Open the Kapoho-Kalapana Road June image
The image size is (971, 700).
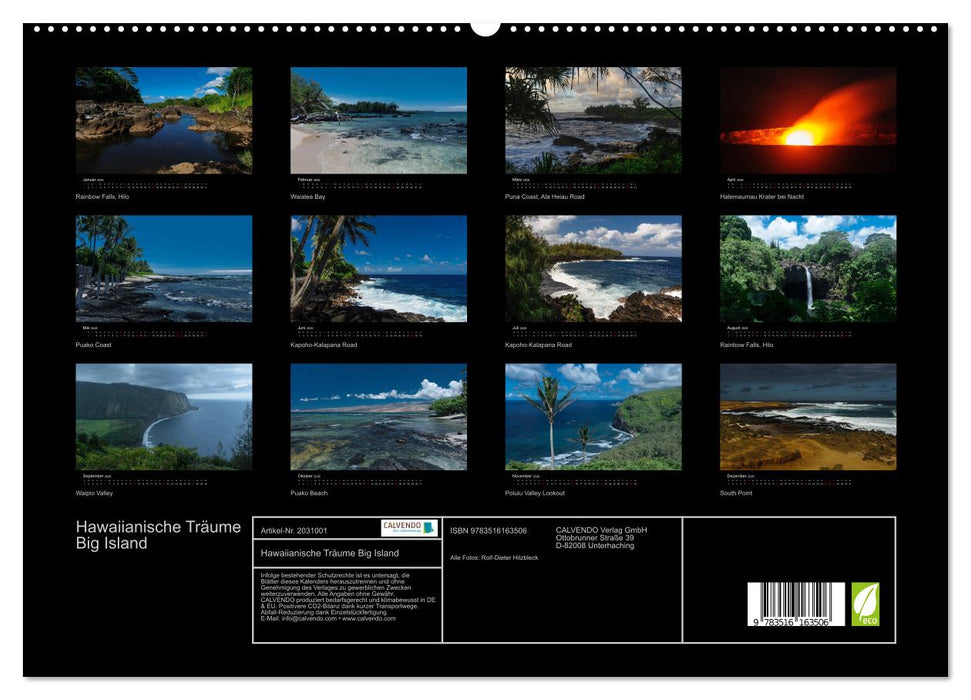pyautogui.click(x=380, y=271)
